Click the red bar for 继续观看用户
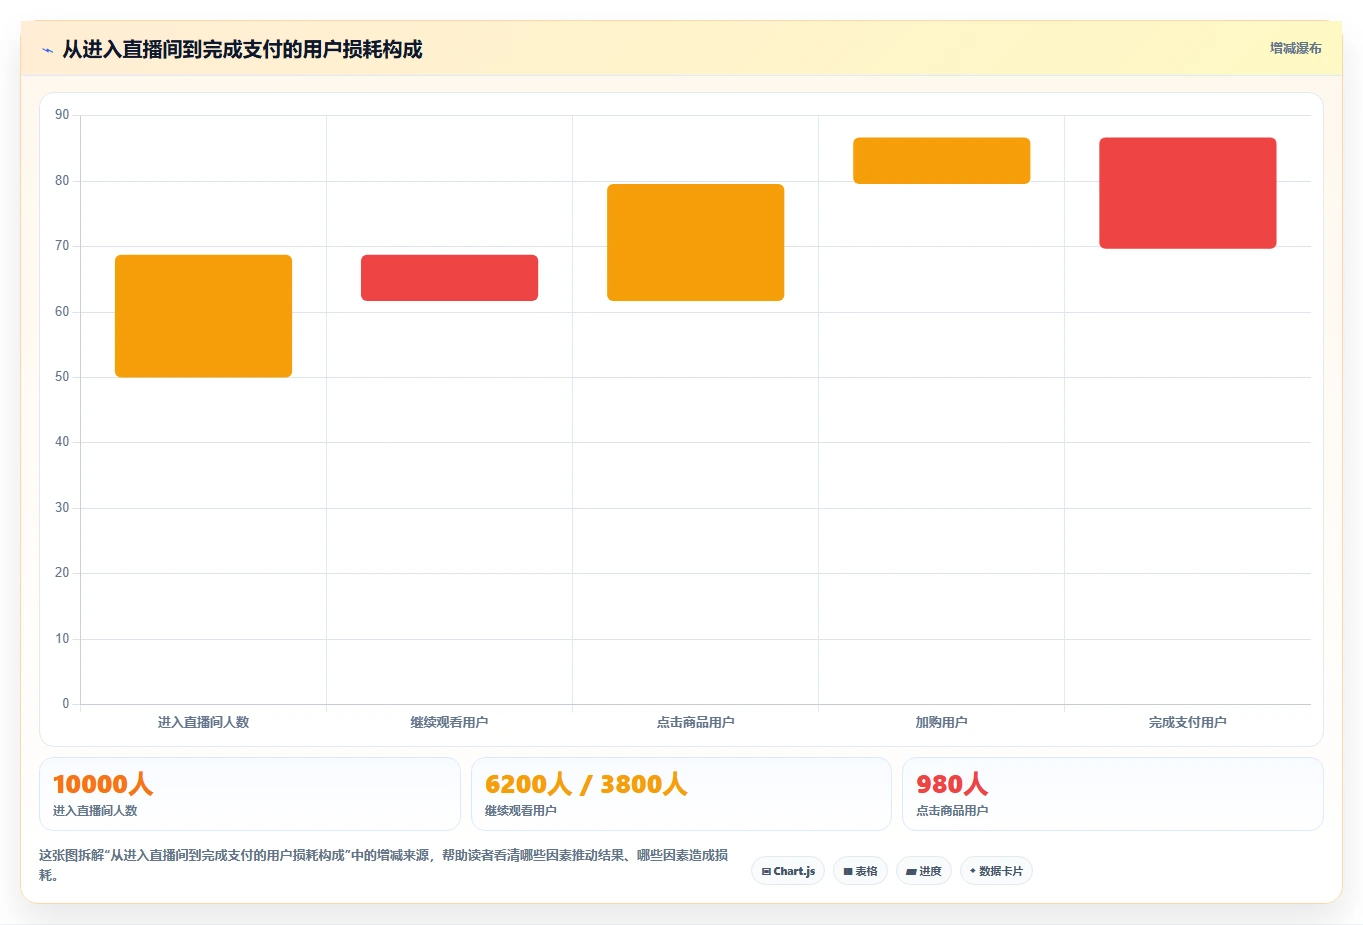 (x=449, y=278)
